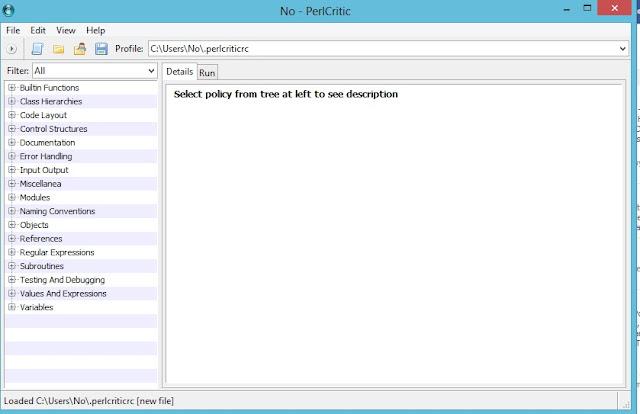Click the window resize grip in status bar

(626, 404)
